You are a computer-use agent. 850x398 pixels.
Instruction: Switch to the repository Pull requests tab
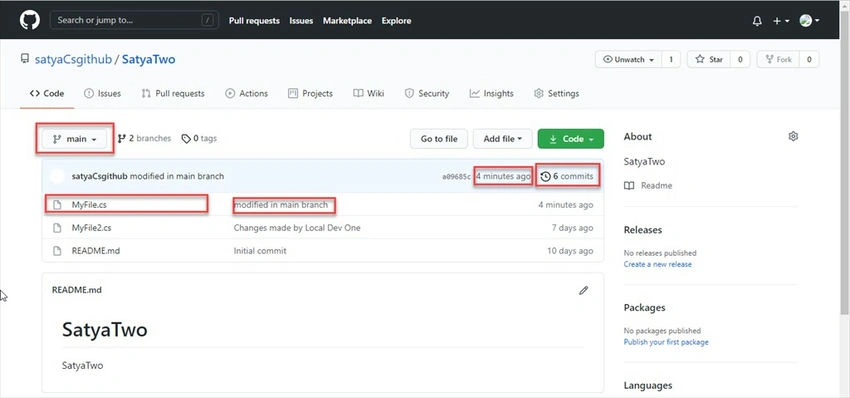click(173, 93)
